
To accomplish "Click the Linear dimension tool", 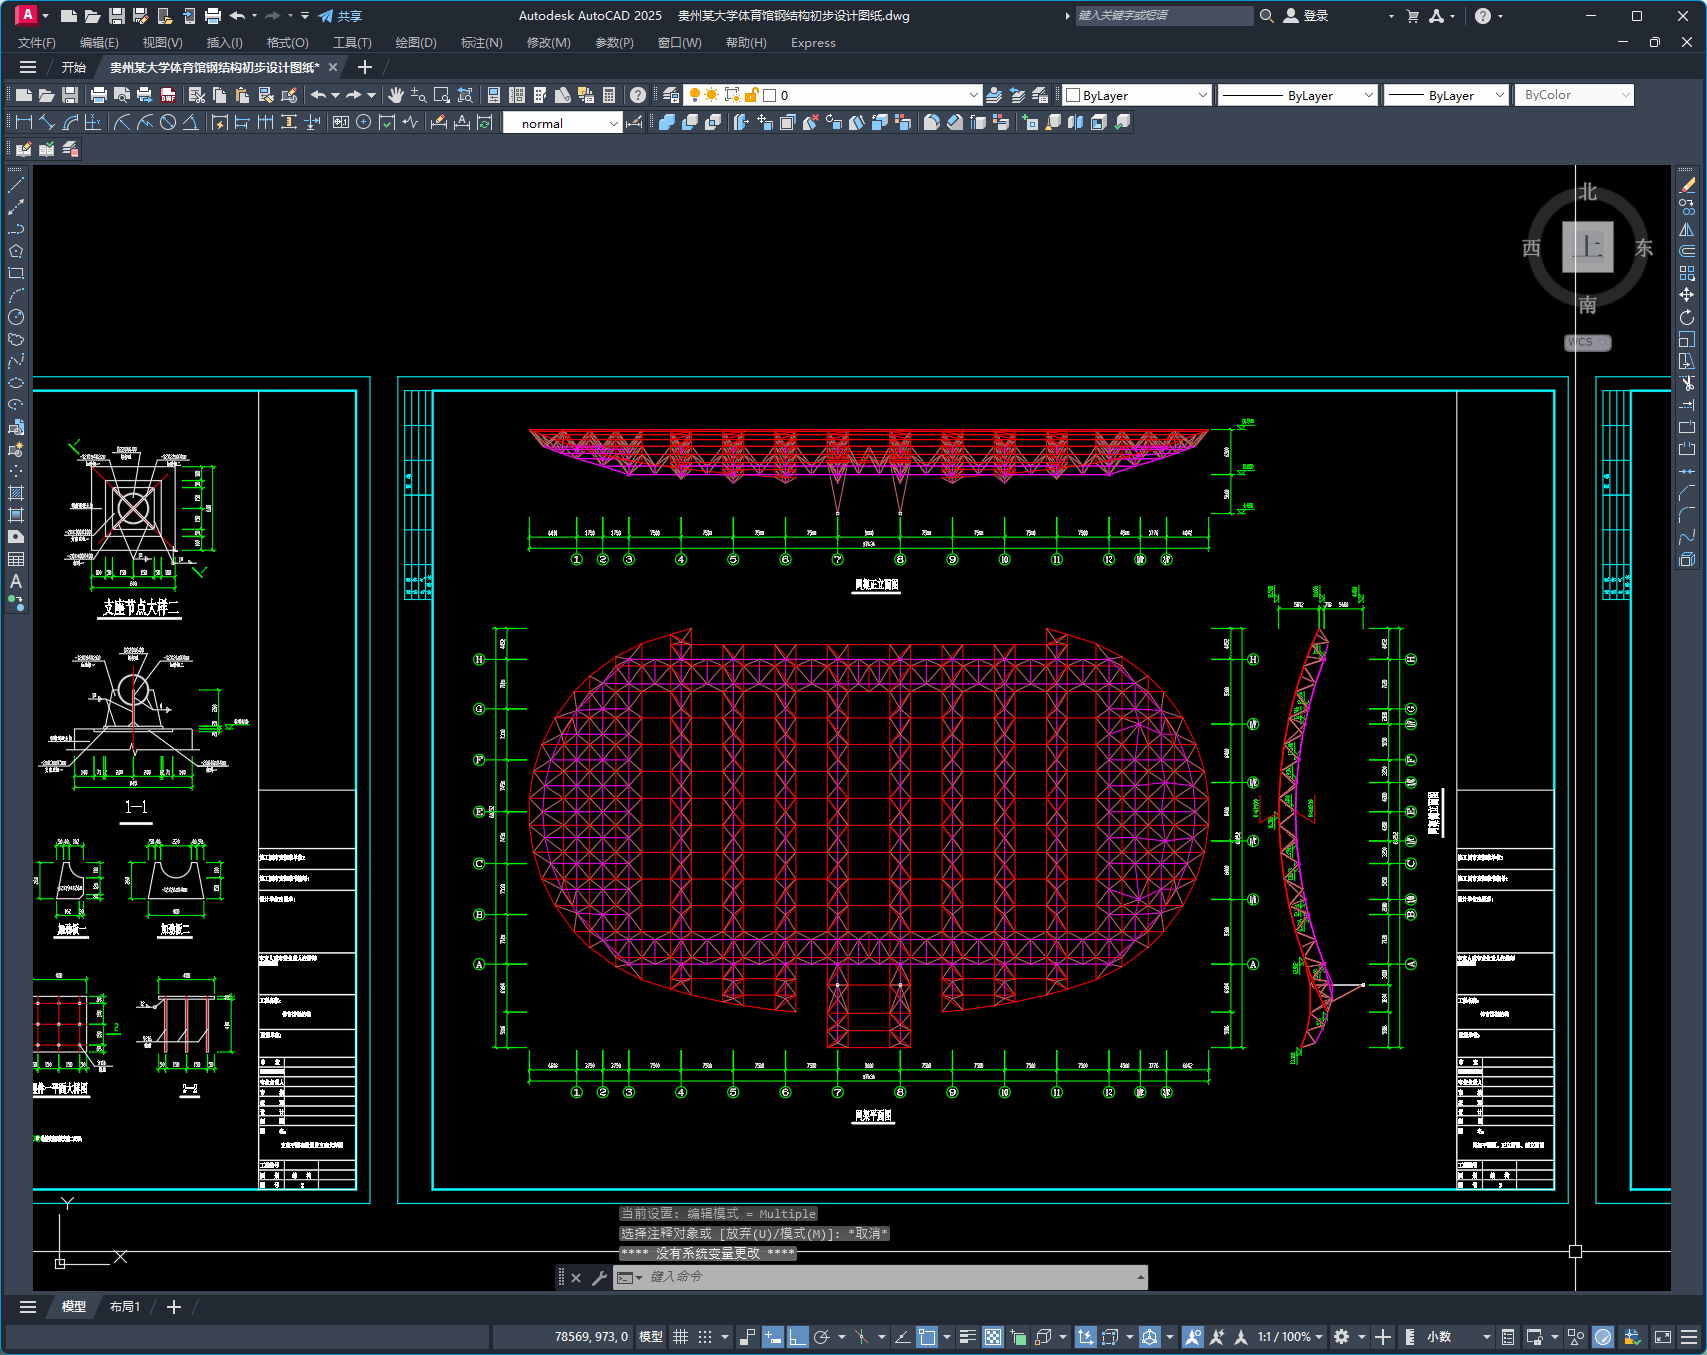I will (24, 122).
